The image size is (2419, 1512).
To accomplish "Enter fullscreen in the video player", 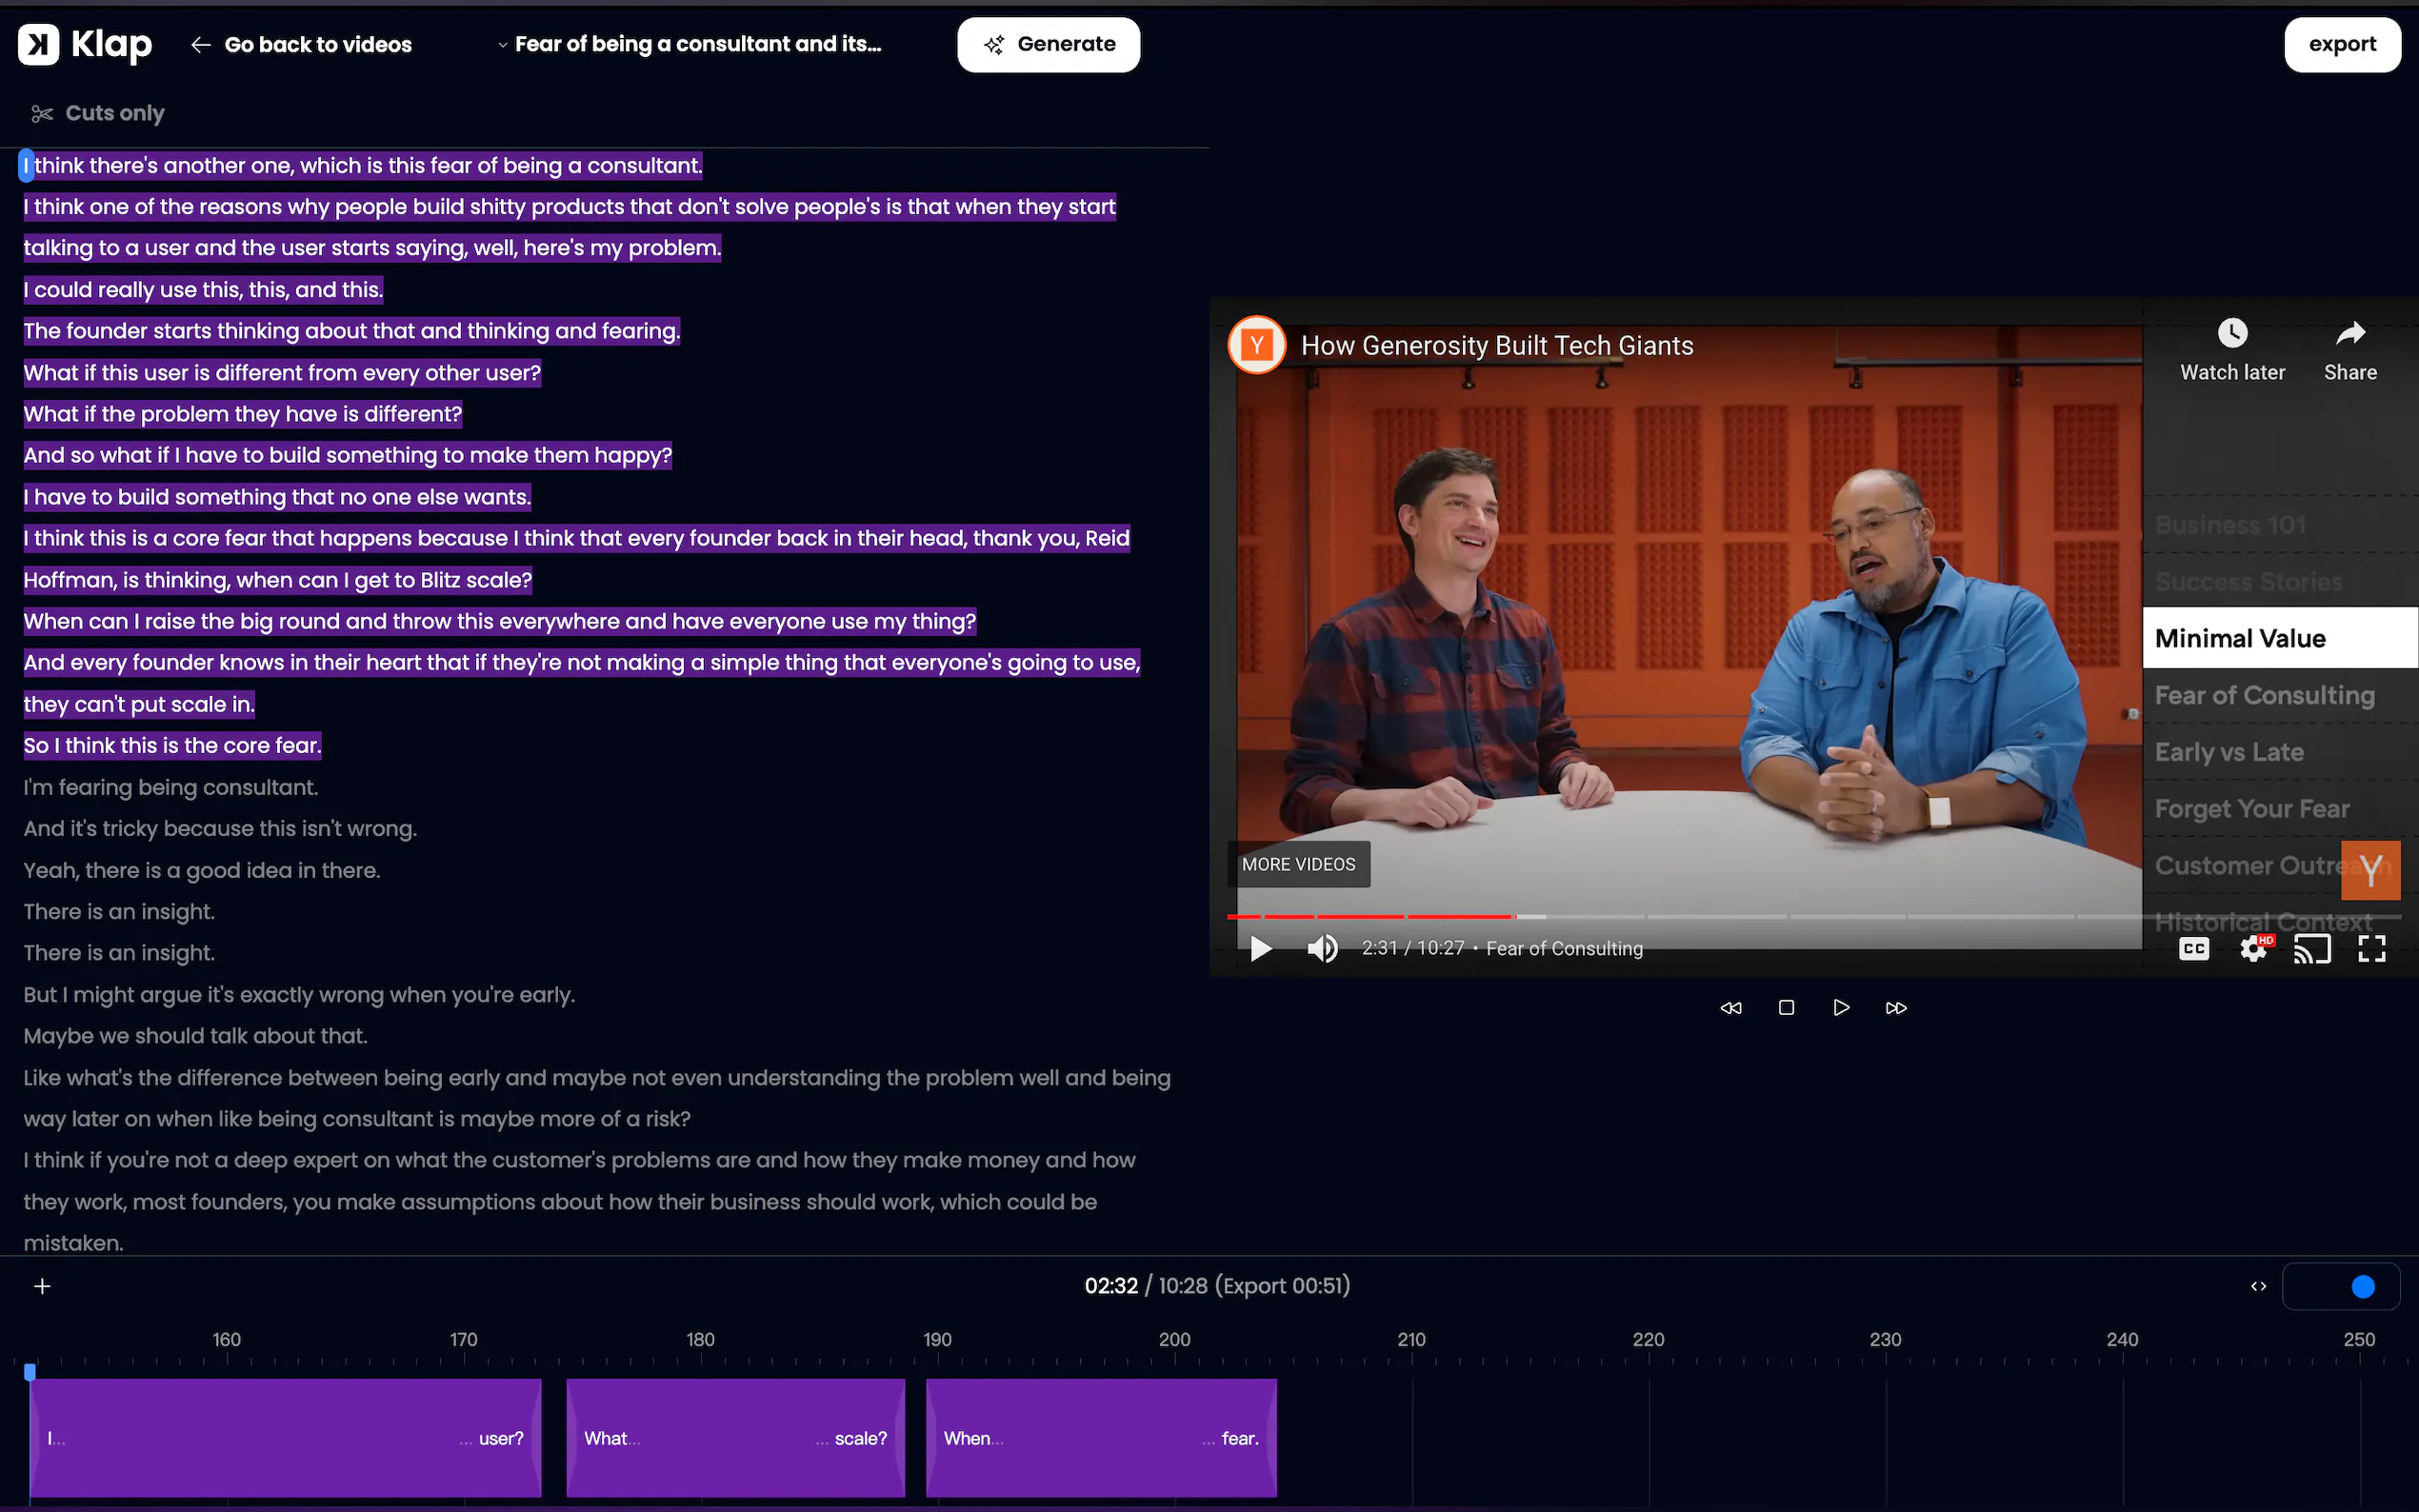I will (2371, 948).
